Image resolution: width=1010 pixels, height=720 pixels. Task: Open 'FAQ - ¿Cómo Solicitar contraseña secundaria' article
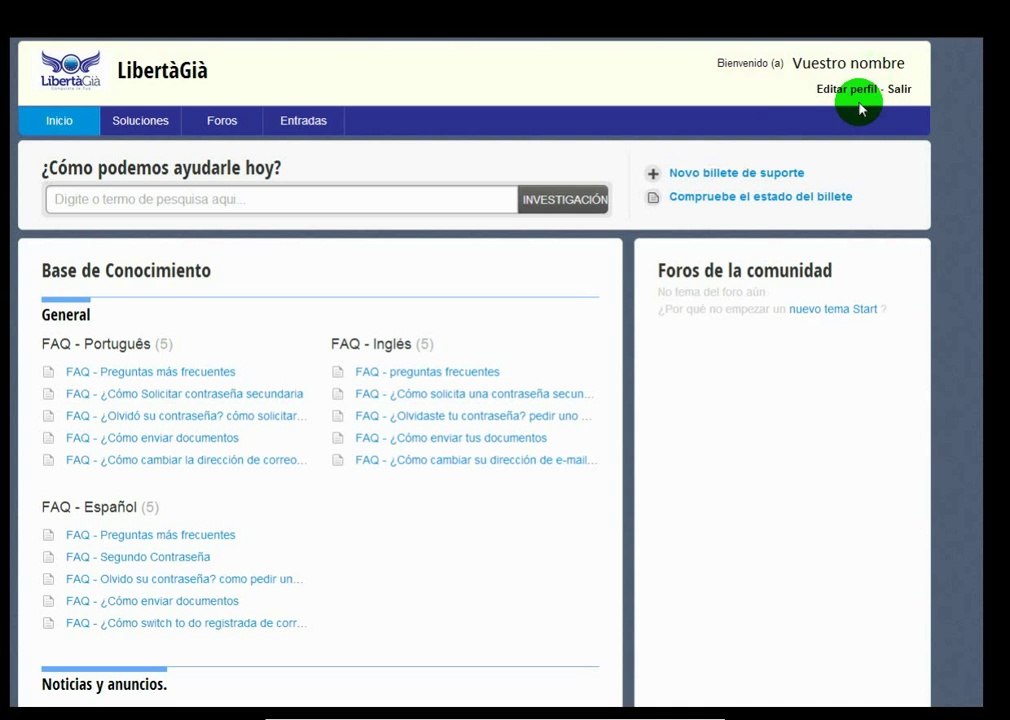tap(184, 393)
